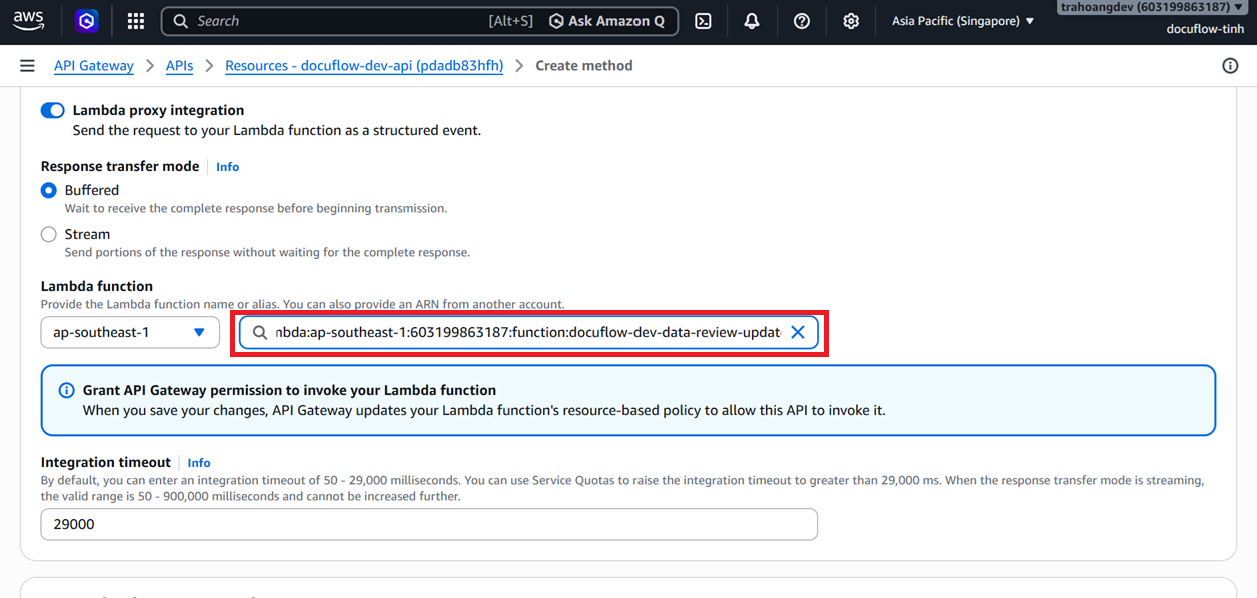1257x598 pixels.
Task: Open Resources - docuflow-dev-api breadcrumb link
Action: click(x=364, y=66)
